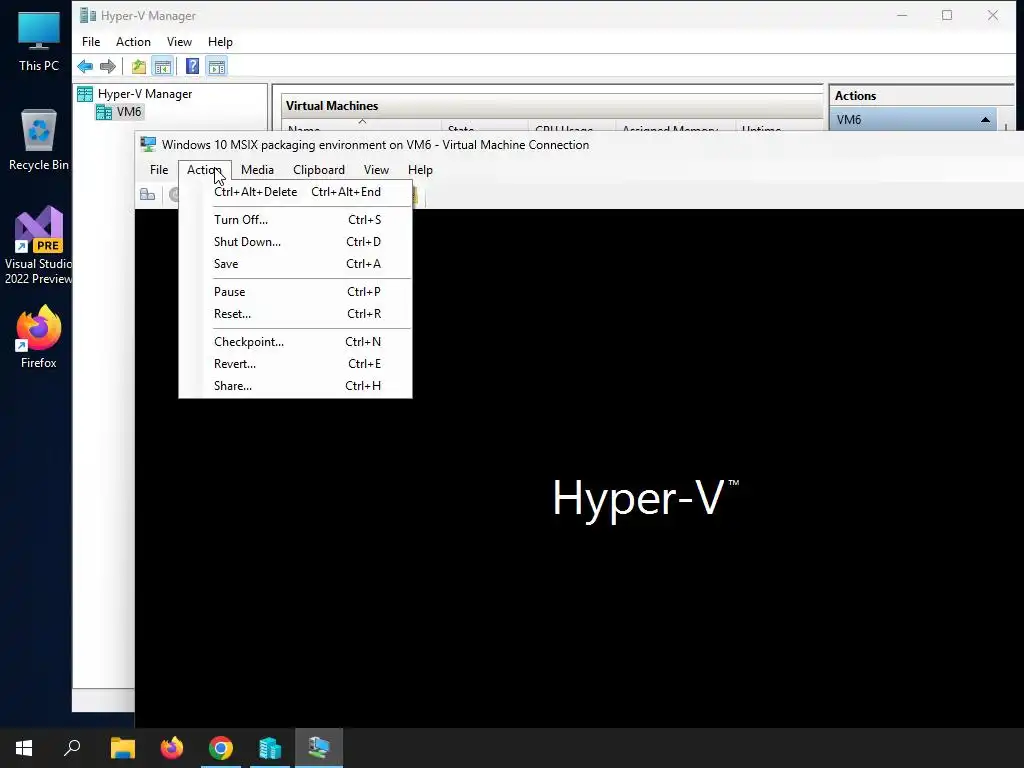The width and height of the screenshot is (1024, 768).
Task: Close the open Action menu in VM Connection
Action: pyautogui.click(x=204, y=170)
